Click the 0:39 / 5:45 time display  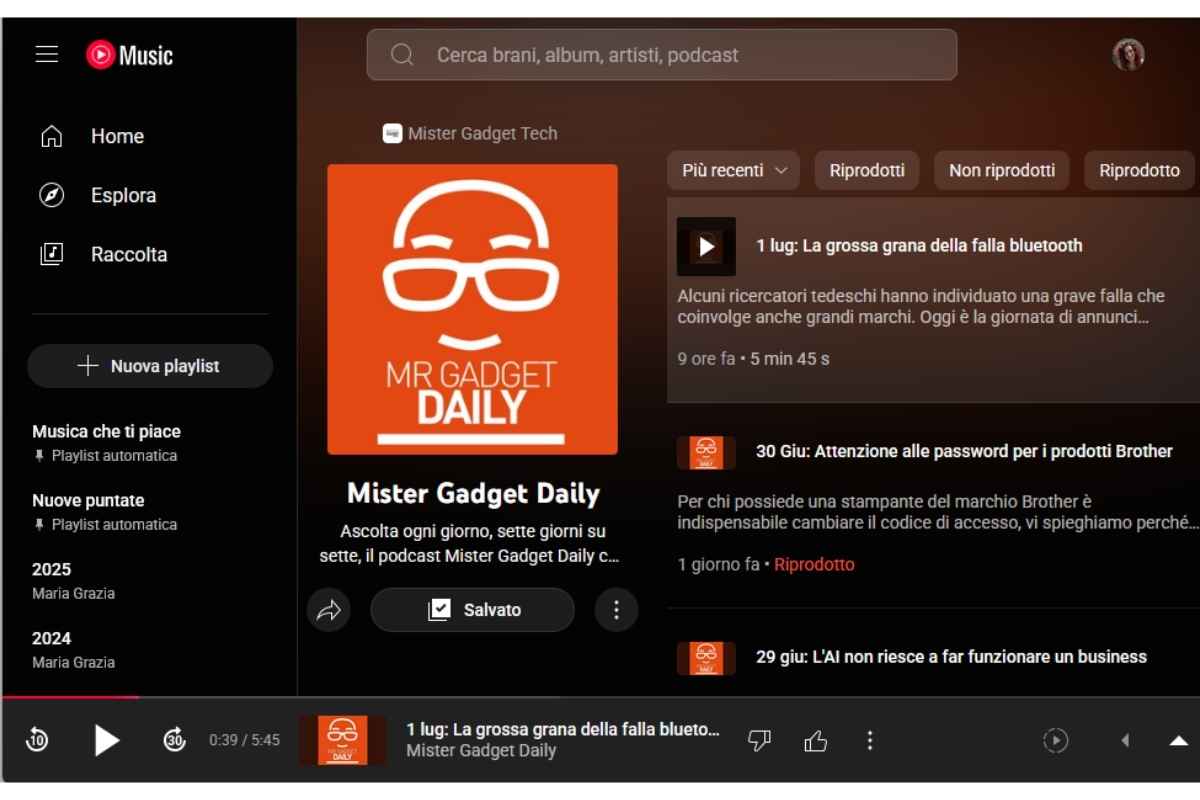(244, 741)
